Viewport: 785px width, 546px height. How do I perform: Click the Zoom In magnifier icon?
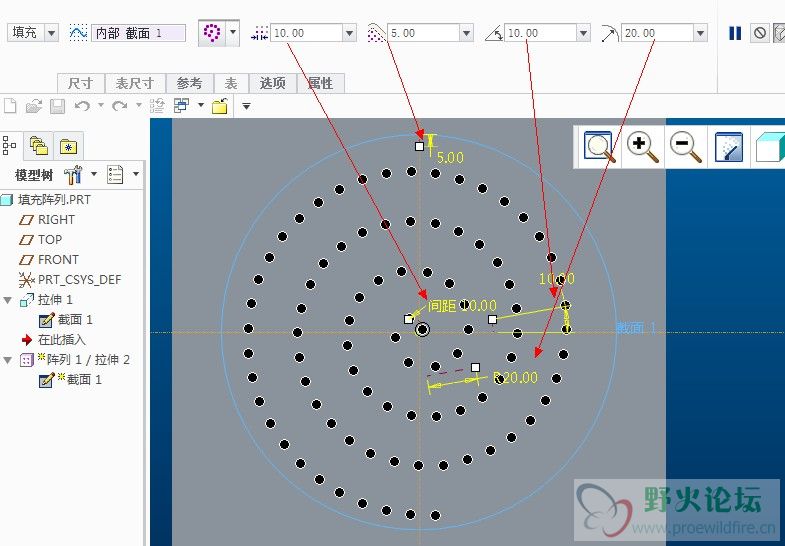pos(642,148)
